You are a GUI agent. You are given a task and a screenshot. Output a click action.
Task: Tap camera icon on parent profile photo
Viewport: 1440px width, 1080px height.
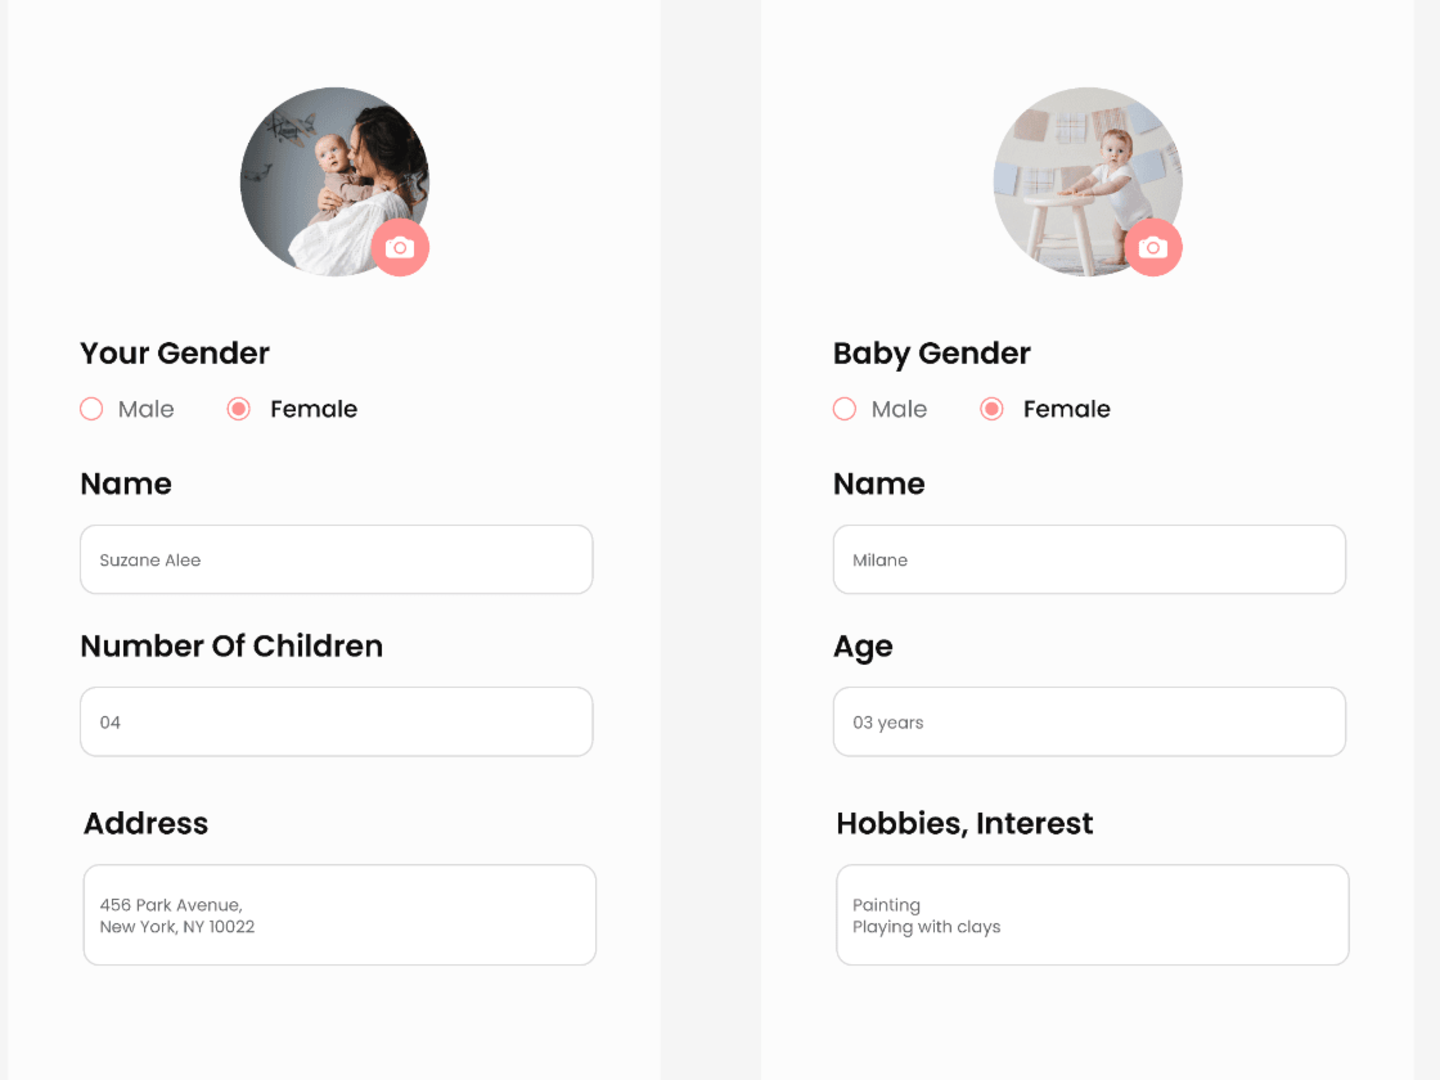click(x=400, y=247)
